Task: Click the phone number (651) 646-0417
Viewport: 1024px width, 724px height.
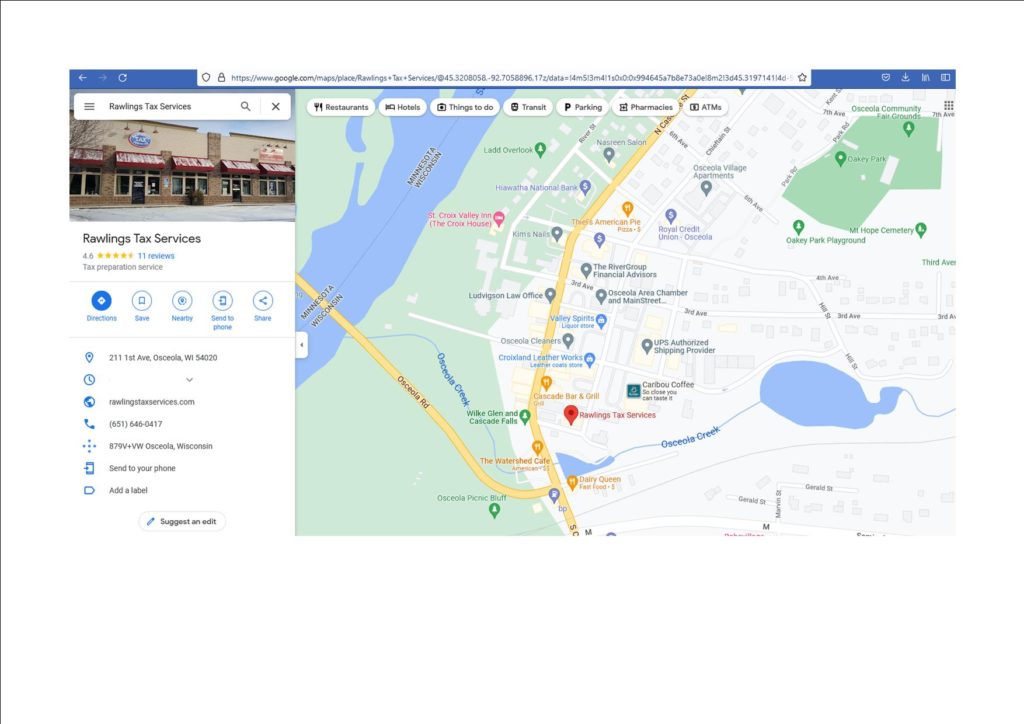Action: click(135, 424)
